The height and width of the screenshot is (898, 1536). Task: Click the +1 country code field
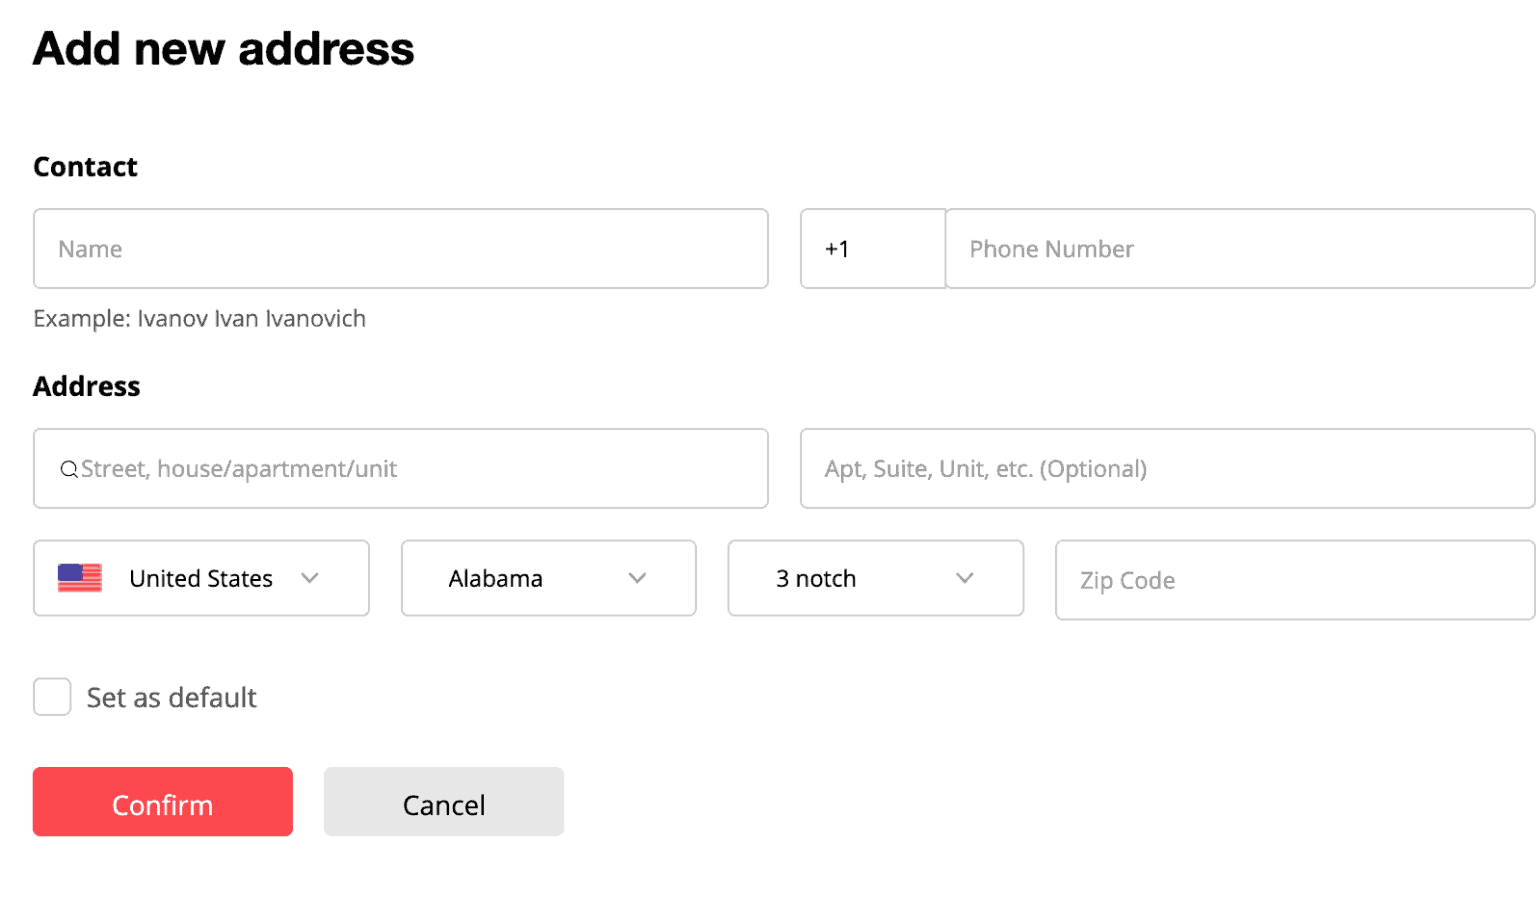click(872, 248)
